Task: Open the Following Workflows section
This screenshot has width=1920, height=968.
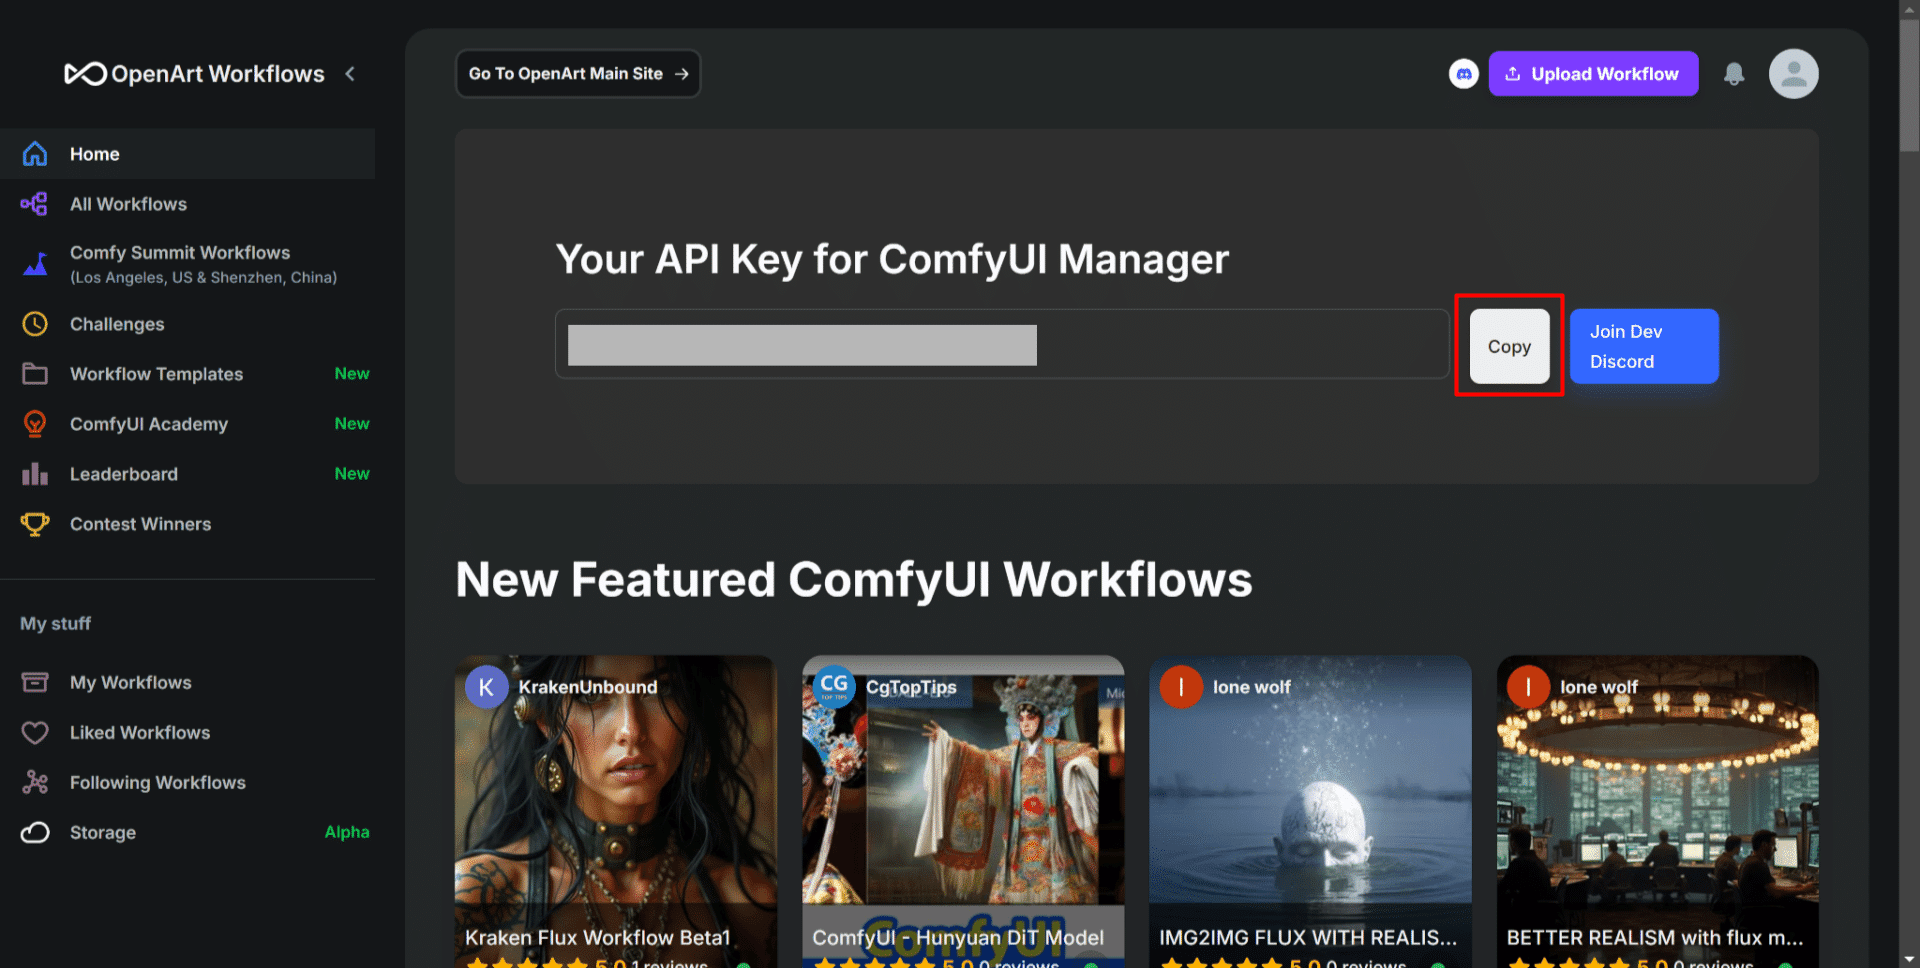Action: click(157, 782)
